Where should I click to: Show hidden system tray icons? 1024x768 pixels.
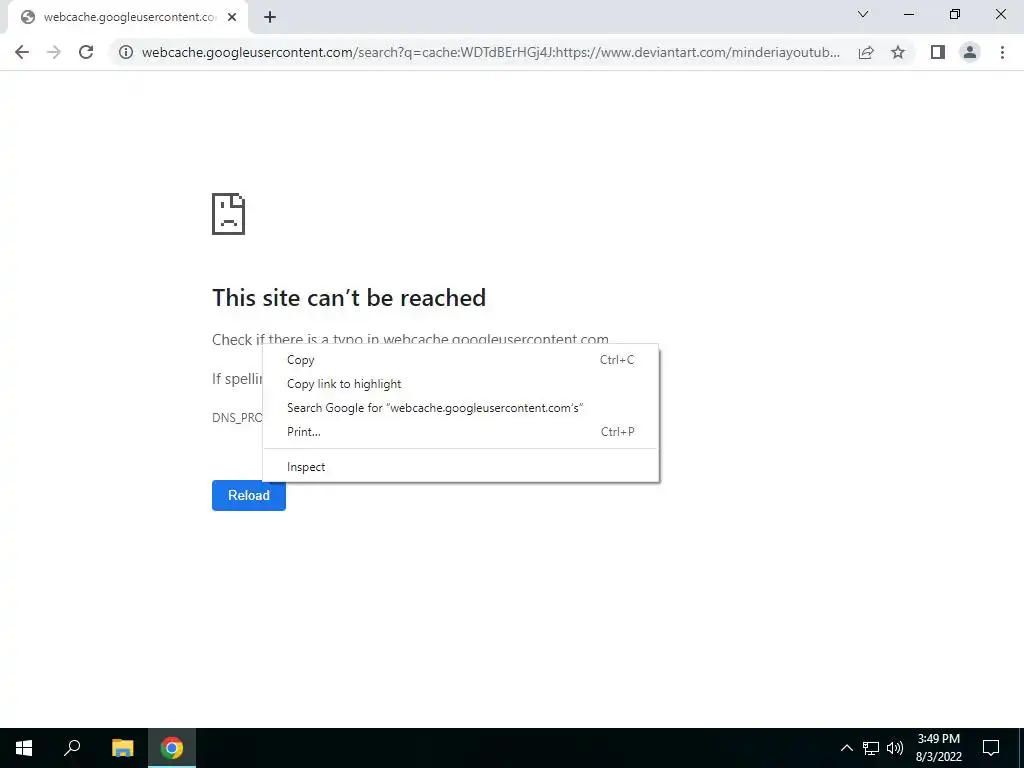(x=846, y=748)
